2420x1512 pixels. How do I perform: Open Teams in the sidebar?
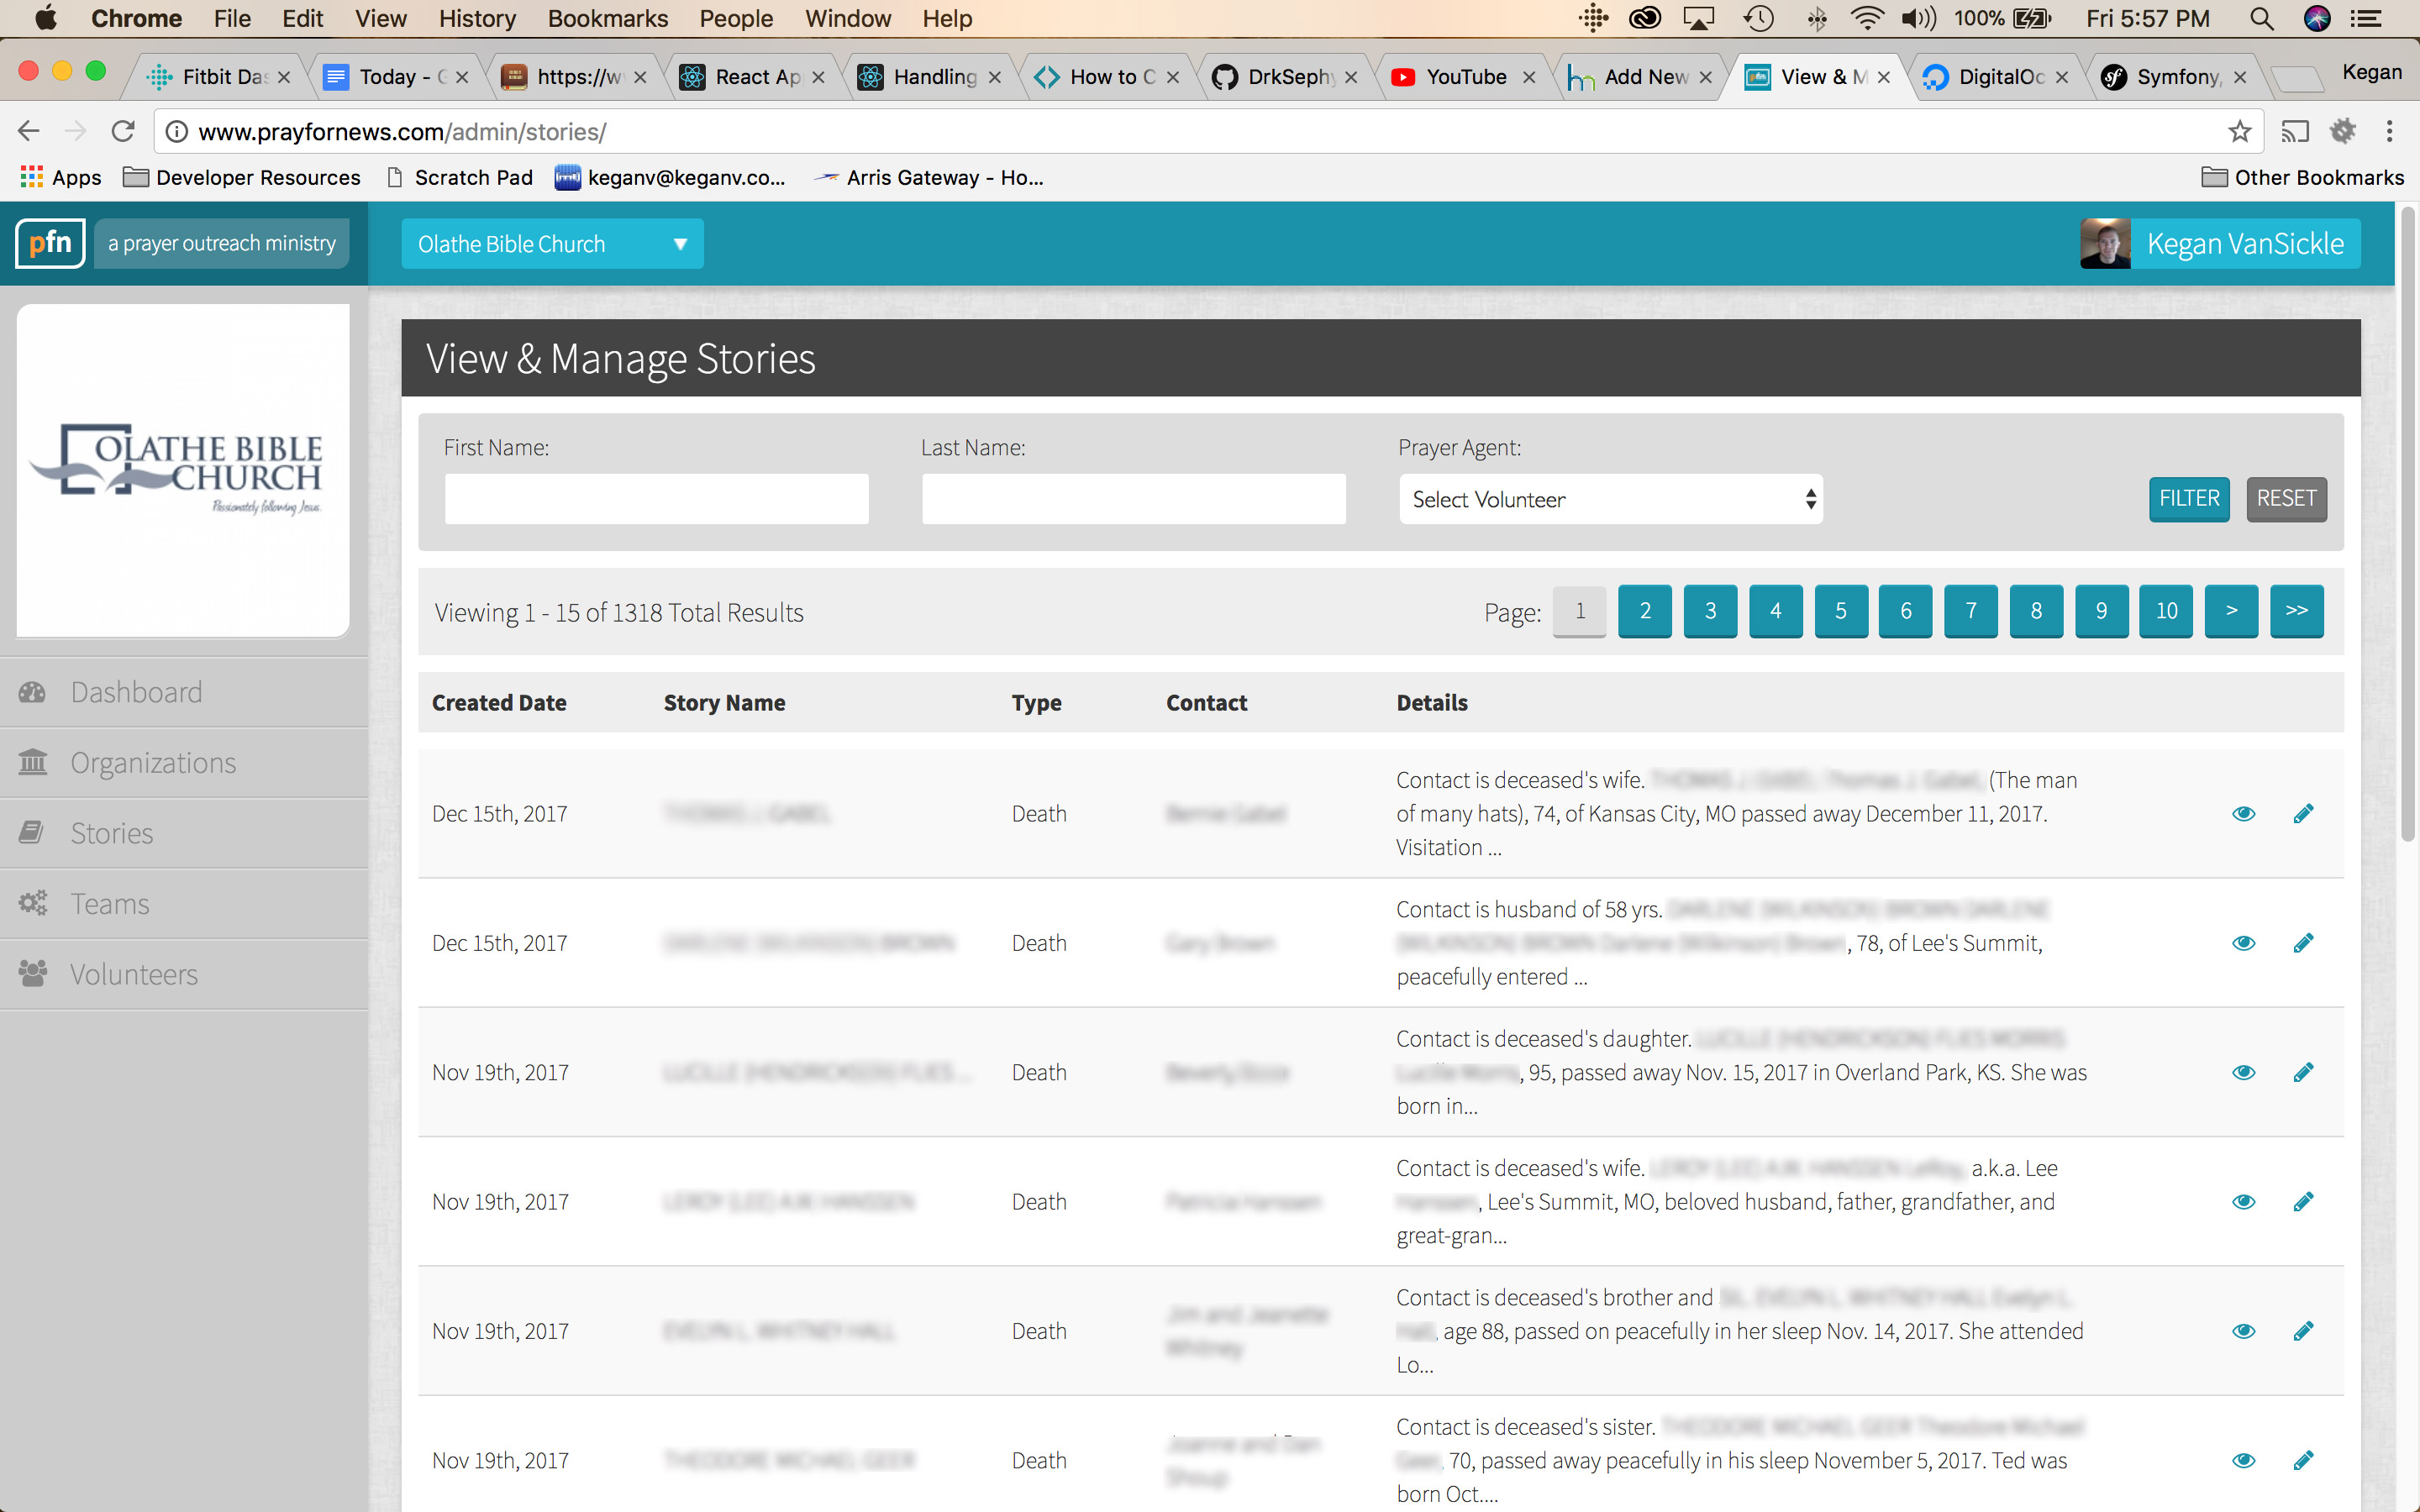point(184,903)
